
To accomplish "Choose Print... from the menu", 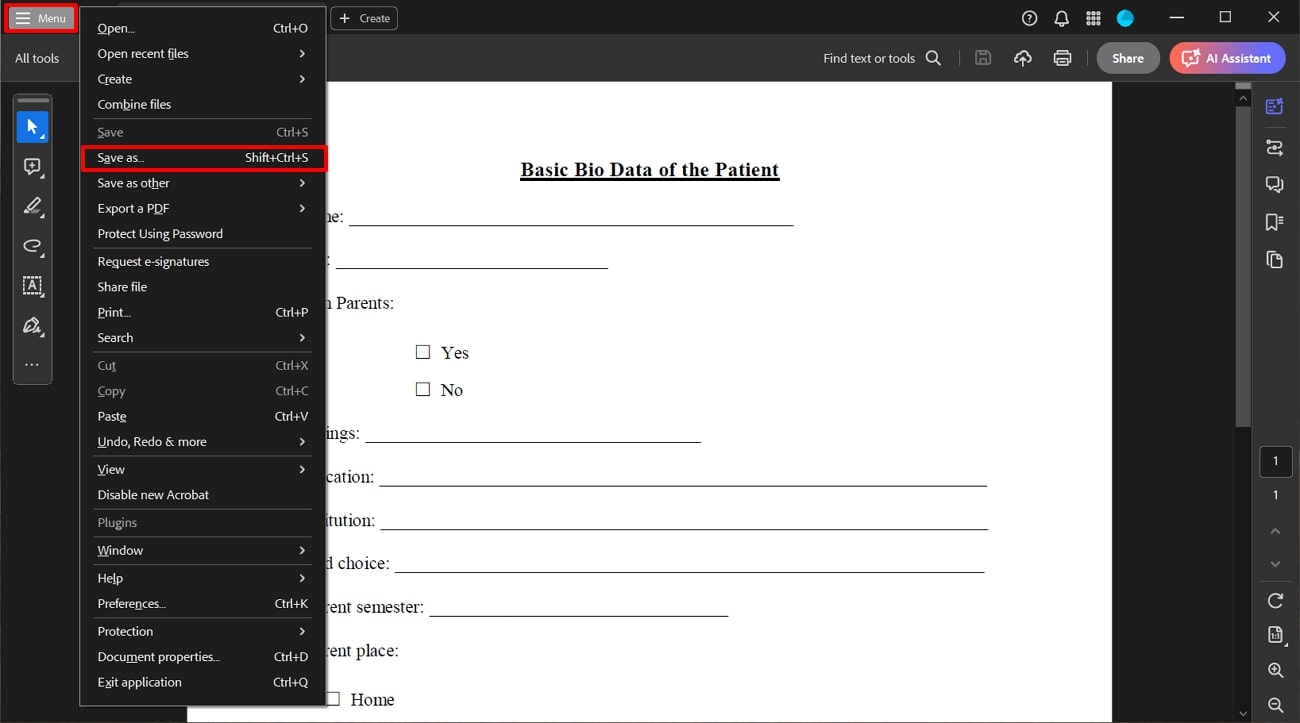I will click(x=203, y=313).
